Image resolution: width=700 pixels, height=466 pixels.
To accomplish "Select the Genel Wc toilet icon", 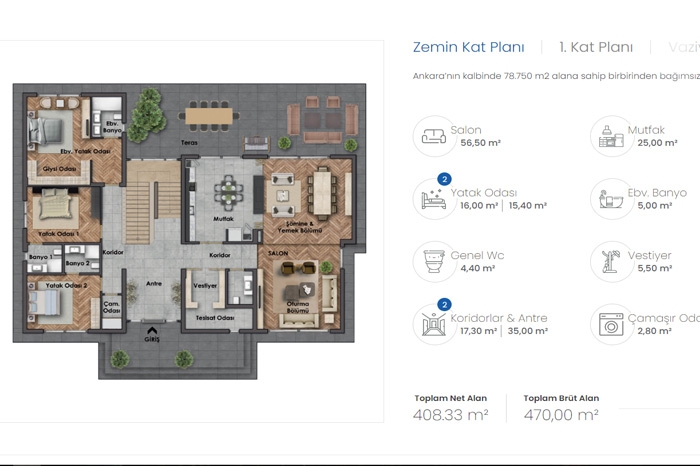I will (433, 262).
